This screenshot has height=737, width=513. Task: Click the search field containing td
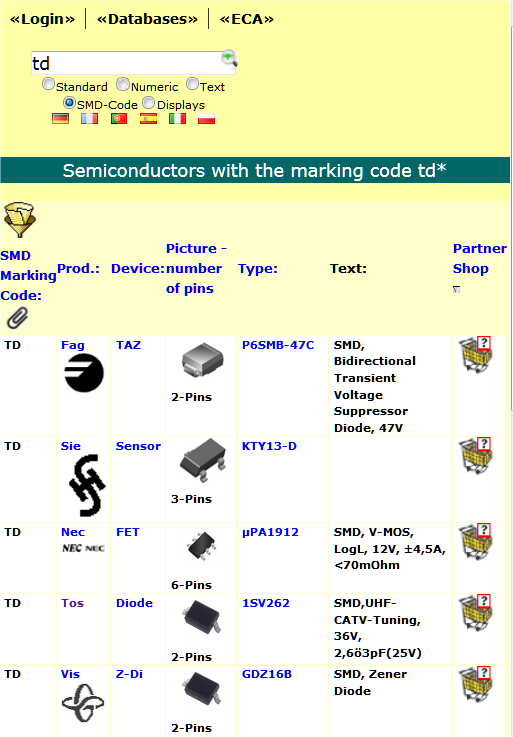coord(126,63)
